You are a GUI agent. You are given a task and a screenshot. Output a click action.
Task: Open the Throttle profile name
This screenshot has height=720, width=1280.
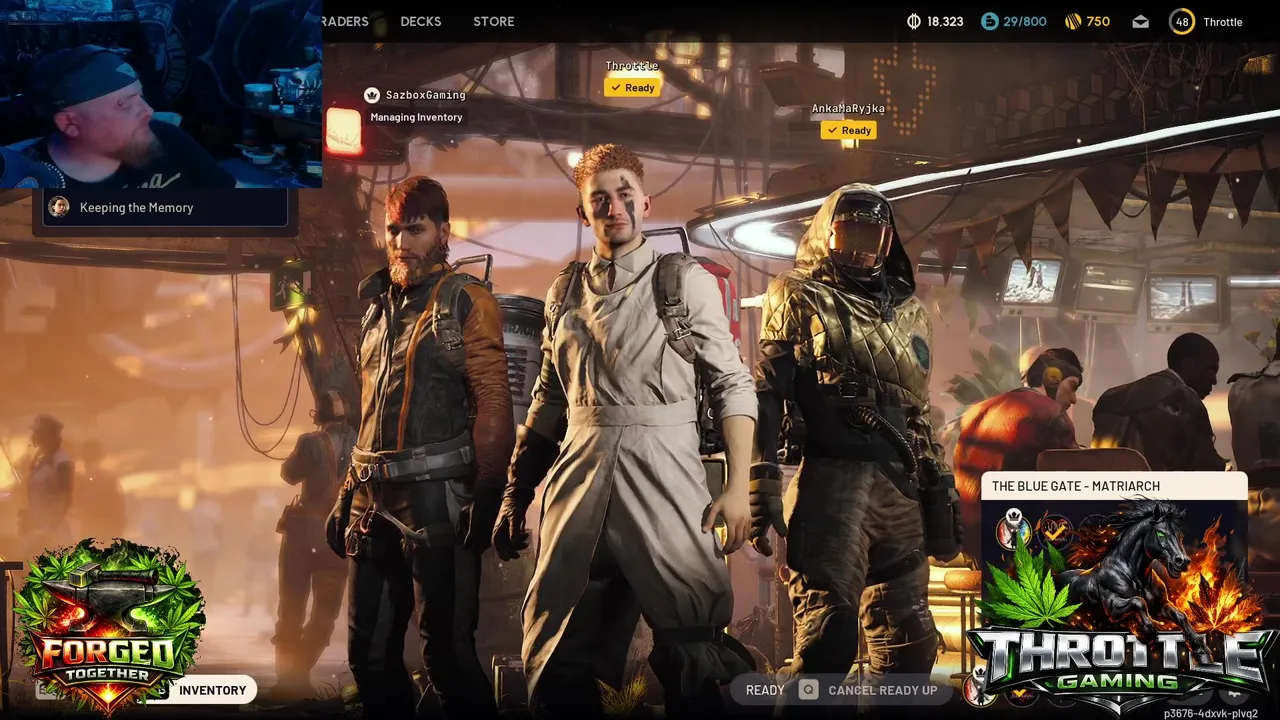point(1222,22)
